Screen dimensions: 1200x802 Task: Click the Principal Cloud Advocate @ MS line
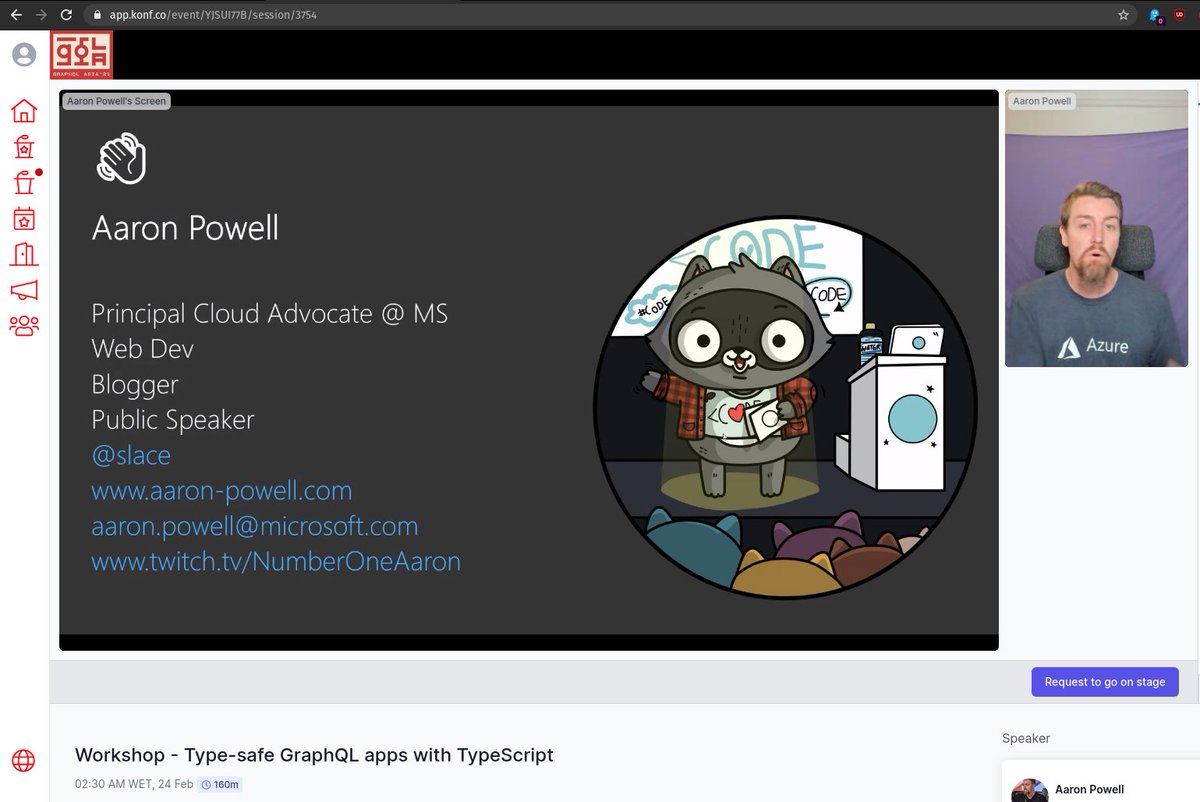pos(270,313)
